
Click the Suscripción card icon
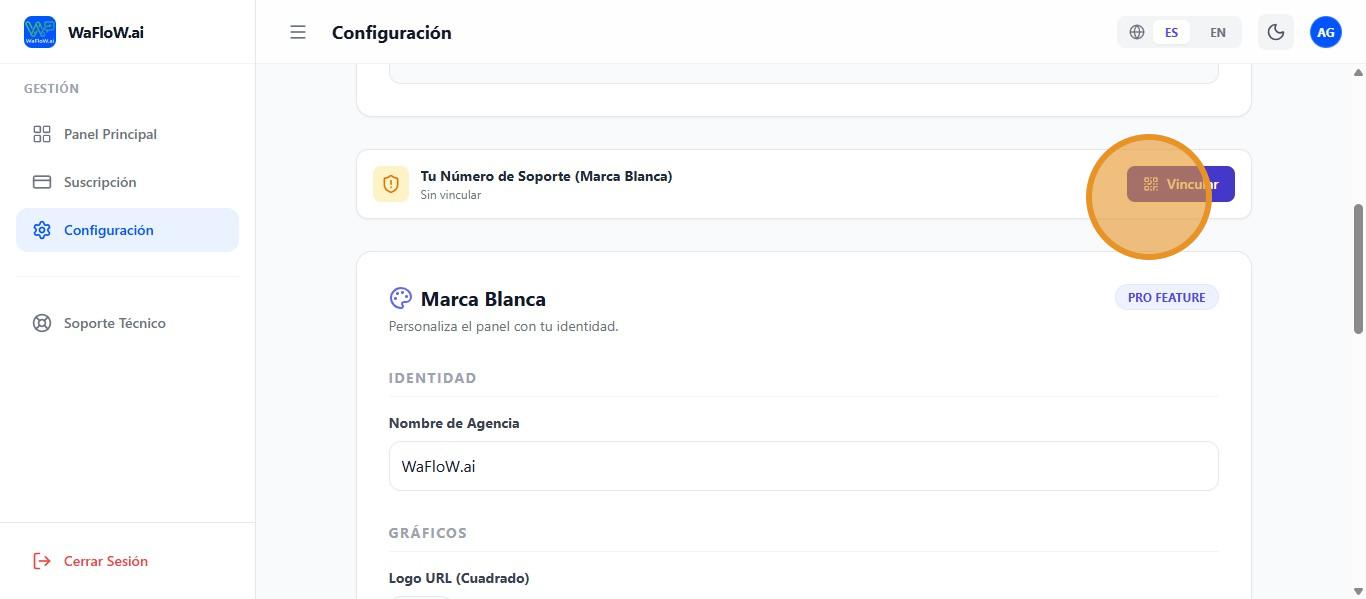42,182
